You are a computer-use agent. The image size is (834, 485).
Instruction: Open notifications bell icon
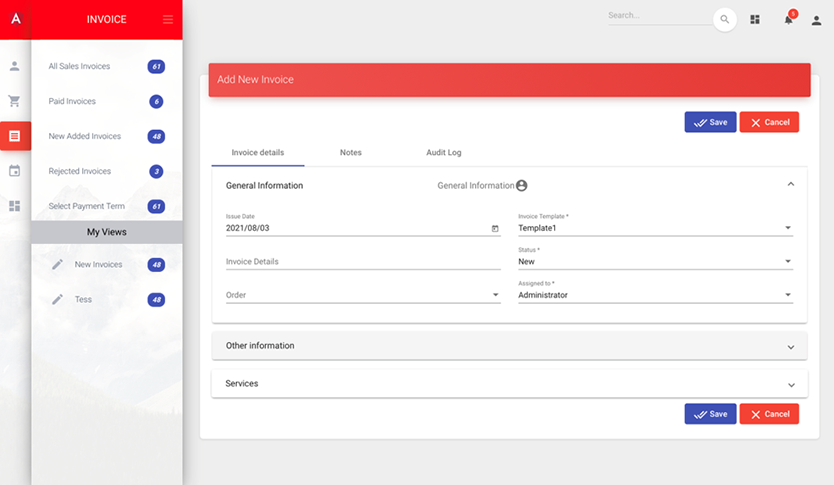tap(788, 20)
